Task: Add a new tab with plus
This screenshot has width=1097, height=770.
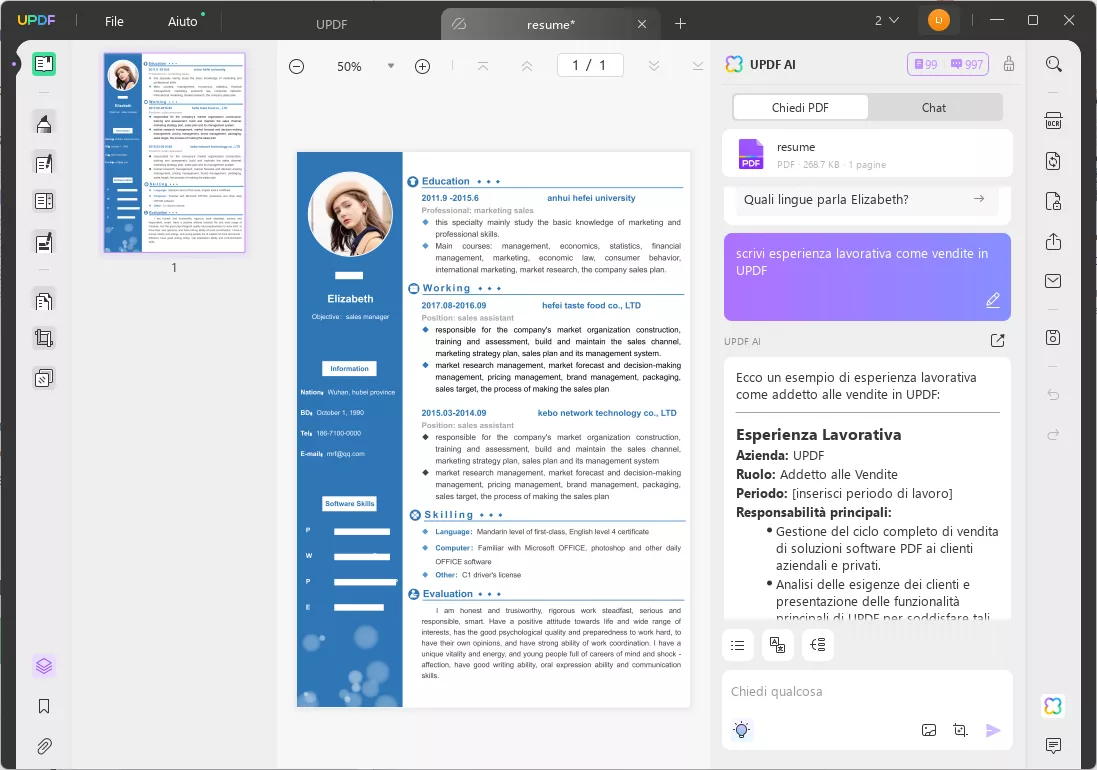Action: (x=680, y=24)
